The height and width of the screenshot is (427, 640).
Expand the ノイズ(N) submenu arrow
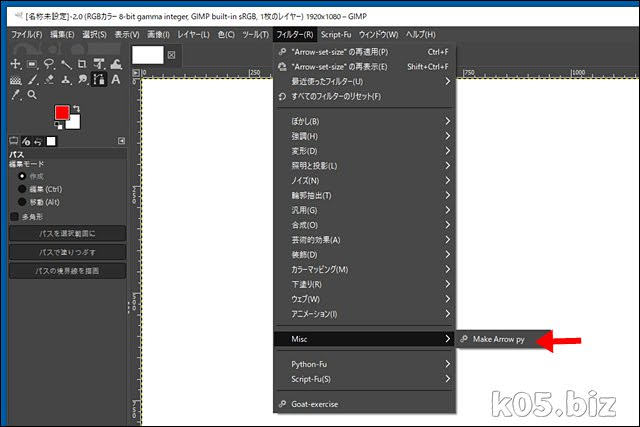[x=447, y=180]
